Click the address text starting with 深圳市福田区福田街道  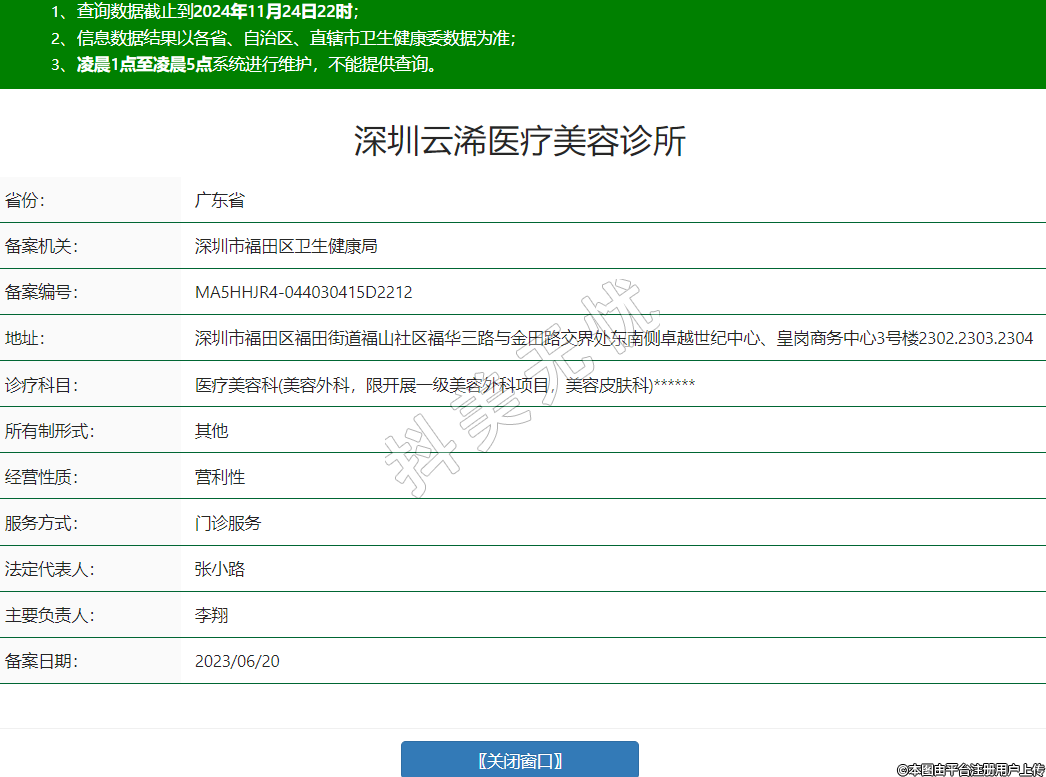coord(613,338)
